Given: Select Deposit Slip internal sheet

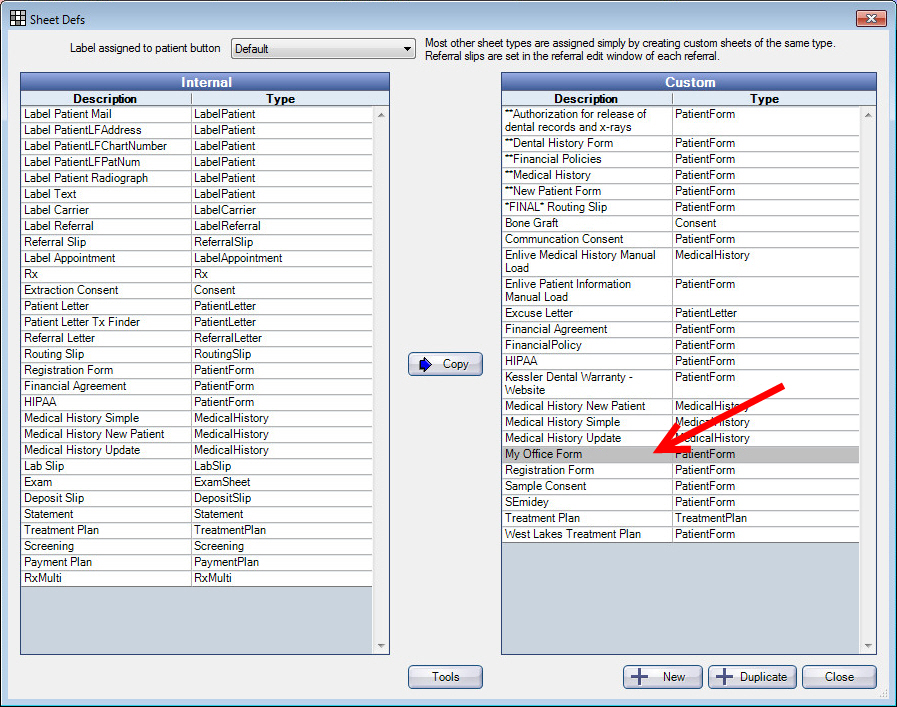Looking at the screenshot, I should point(196,498).
